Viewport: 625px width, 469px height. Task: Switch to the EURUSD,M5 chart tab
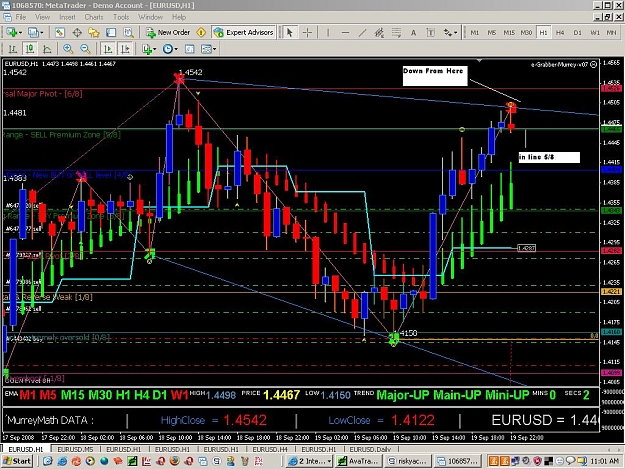click(75, 449)
